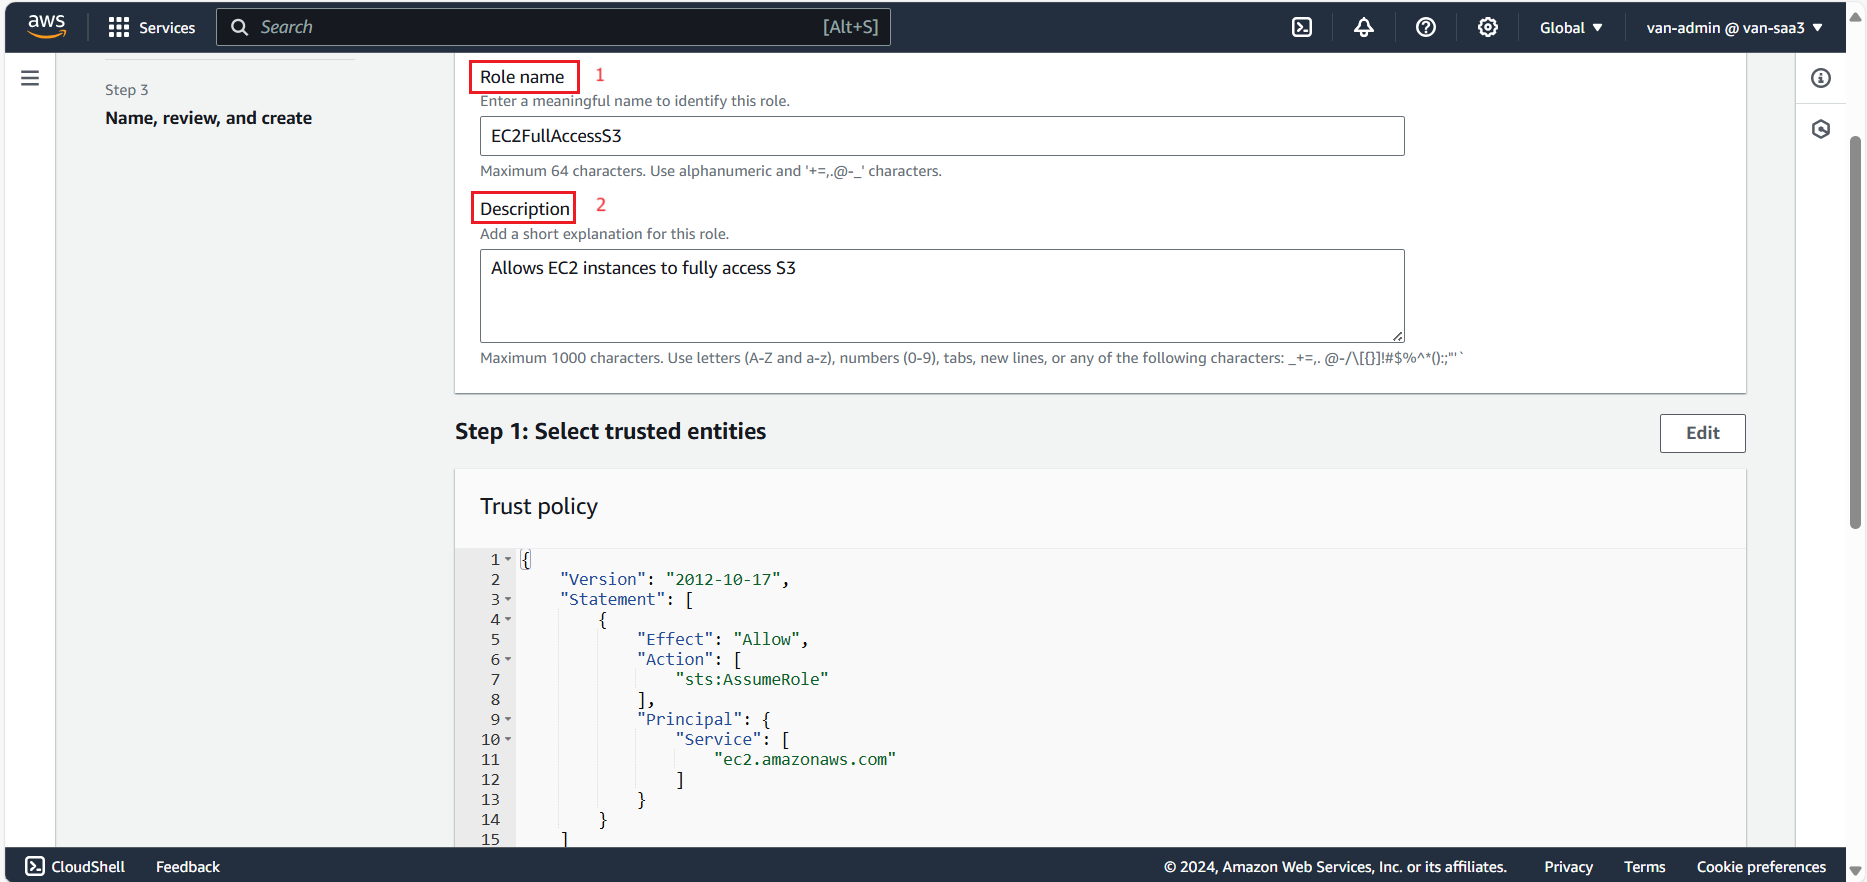Click the "Service" key on line 10

pos(718,739)
